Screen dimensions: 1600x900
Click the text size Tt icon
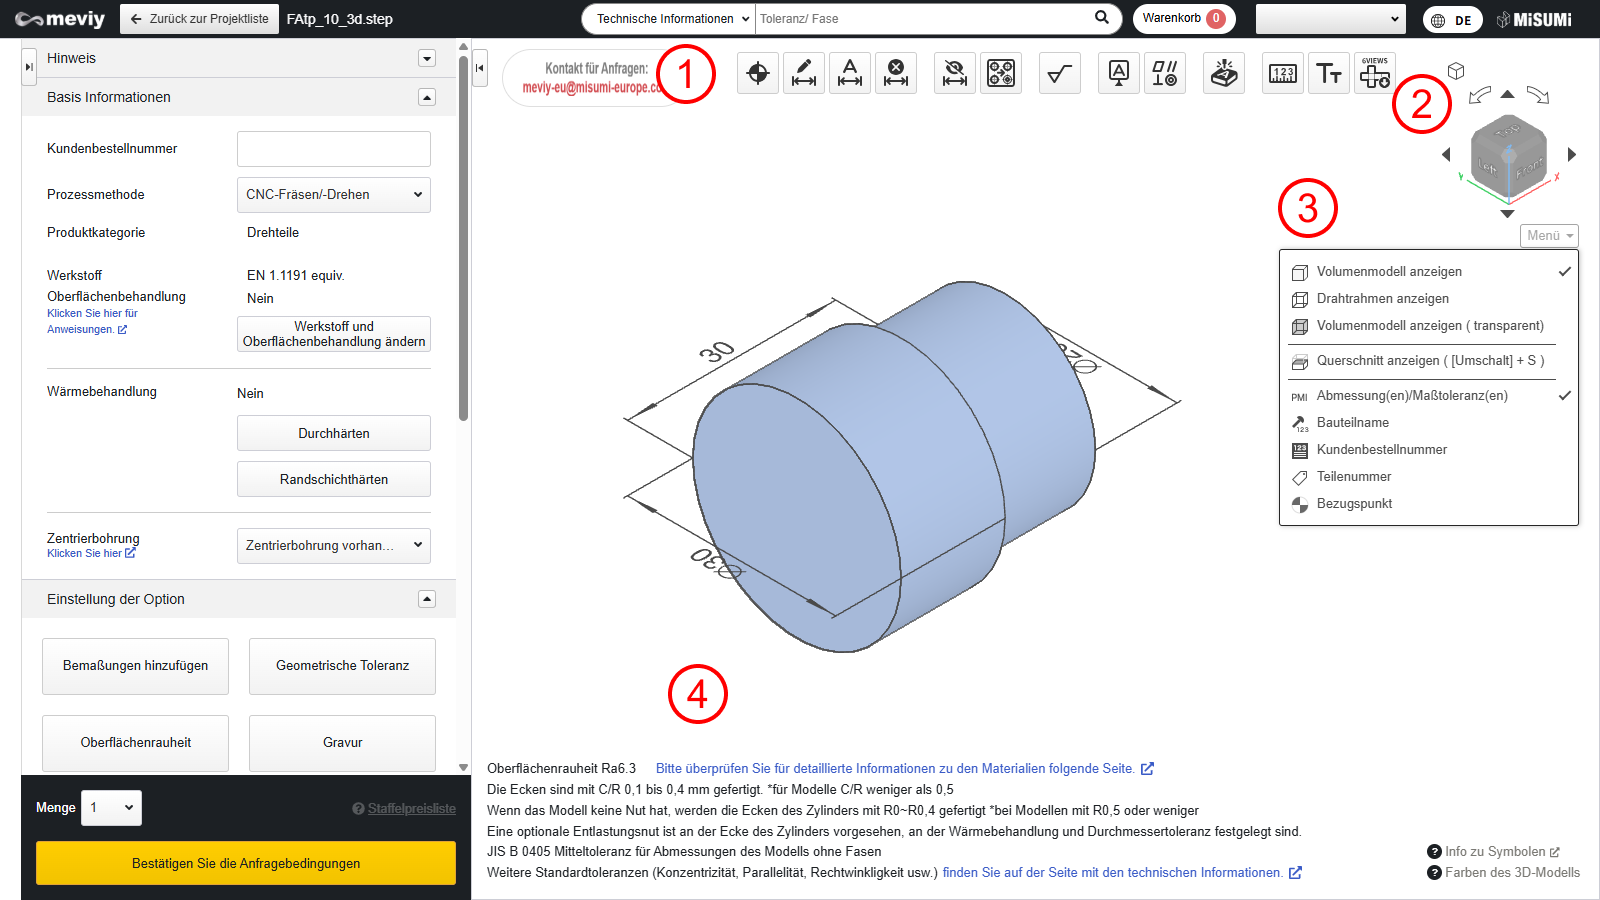pyautogui.click(x=1329, y=73)
